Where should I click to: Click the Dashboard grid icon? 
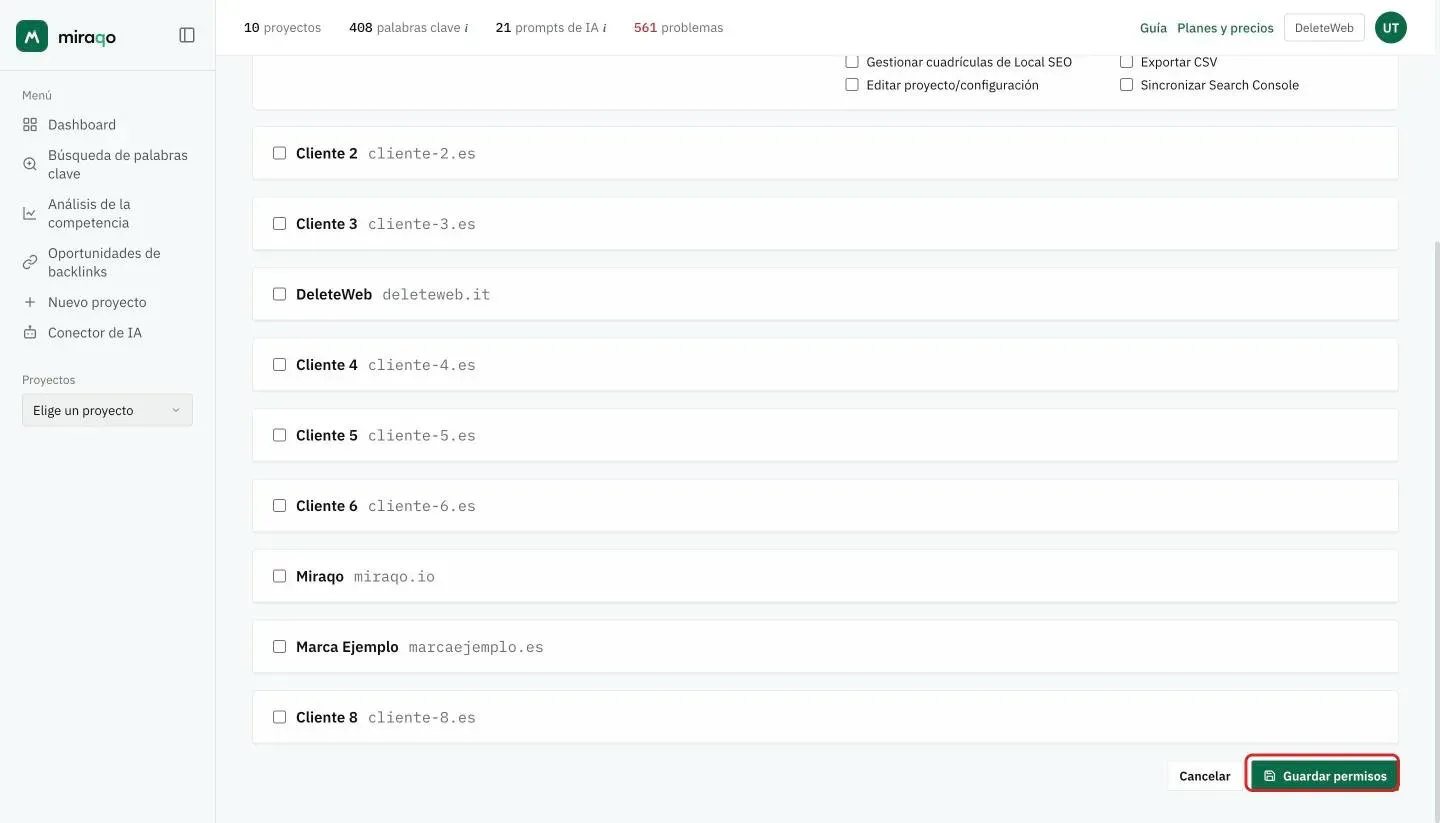[x=30, y=125]
